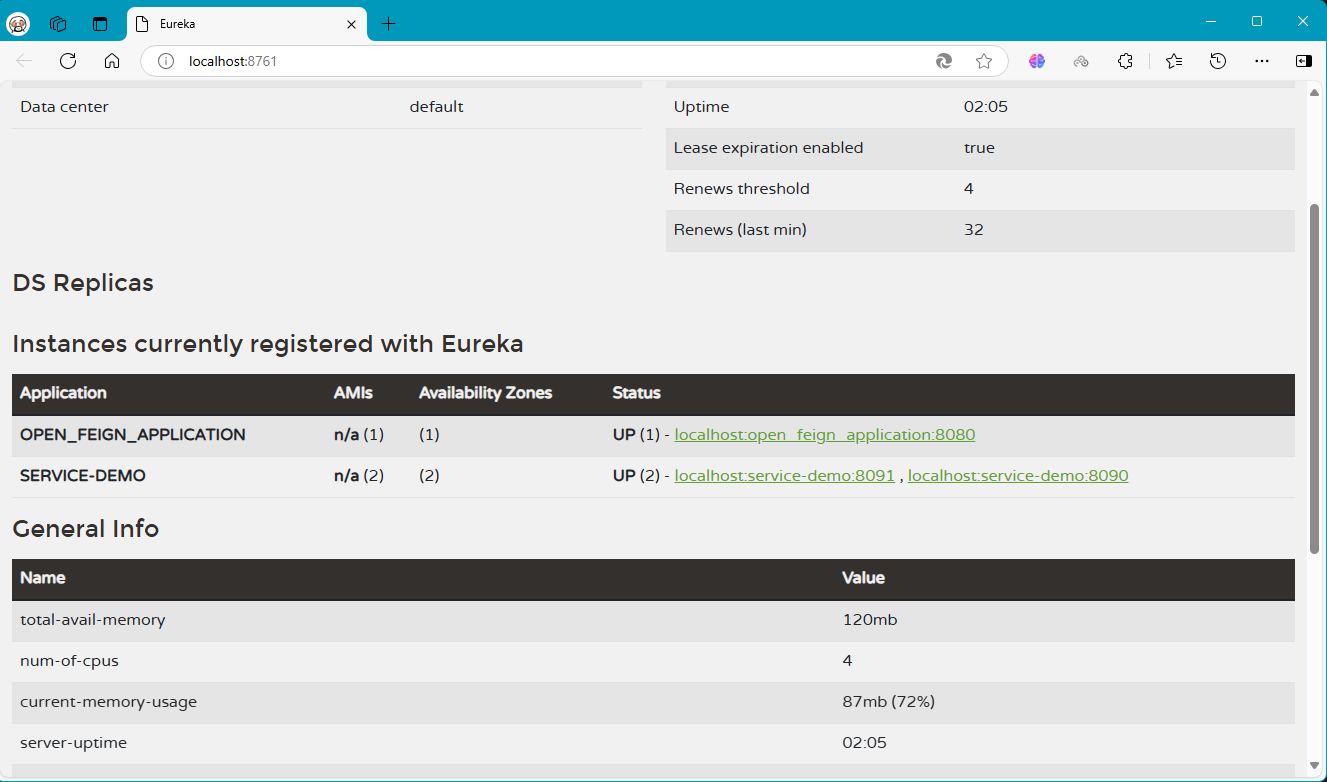Add this page to favorites with star icon
This screenshot has height=782, width=1327.
click(x=984, y=61)
